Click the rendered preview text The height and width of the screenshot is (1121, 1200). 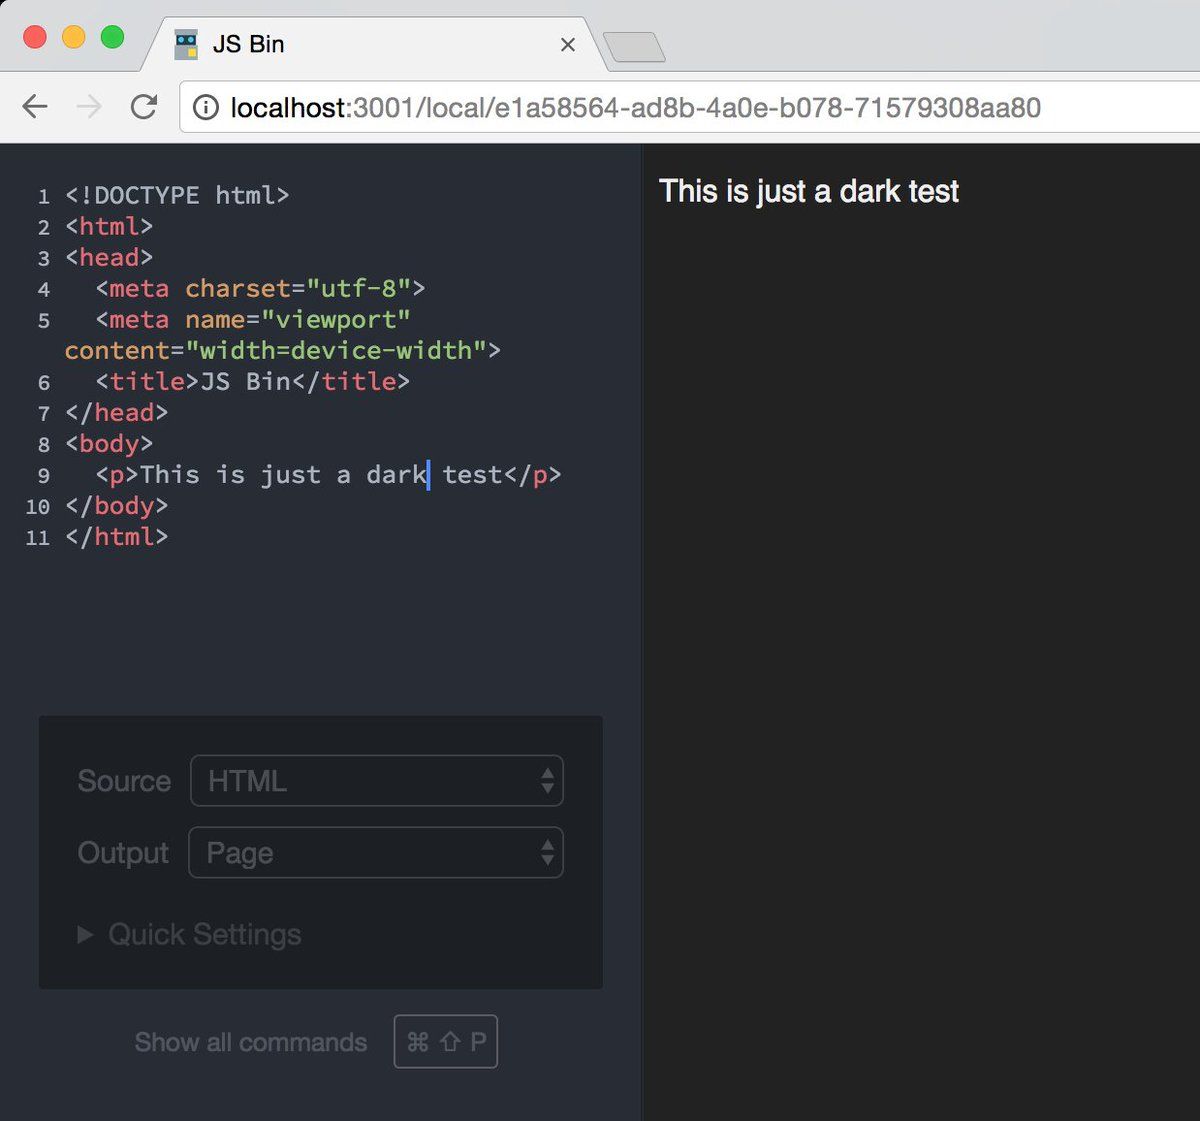808,191
